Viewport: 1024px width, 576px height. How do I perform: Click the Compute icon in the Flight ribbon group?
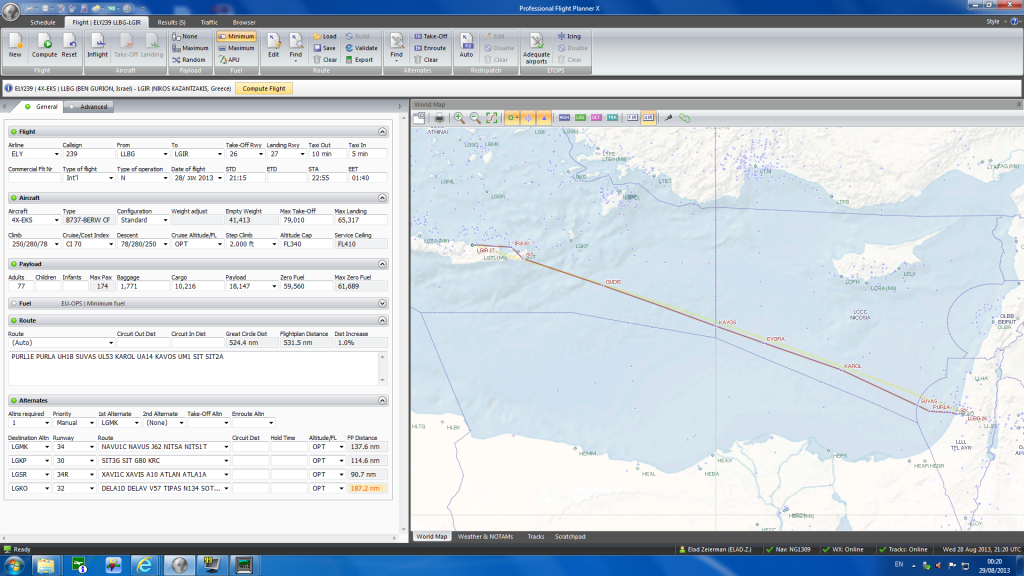pos(44,45)
